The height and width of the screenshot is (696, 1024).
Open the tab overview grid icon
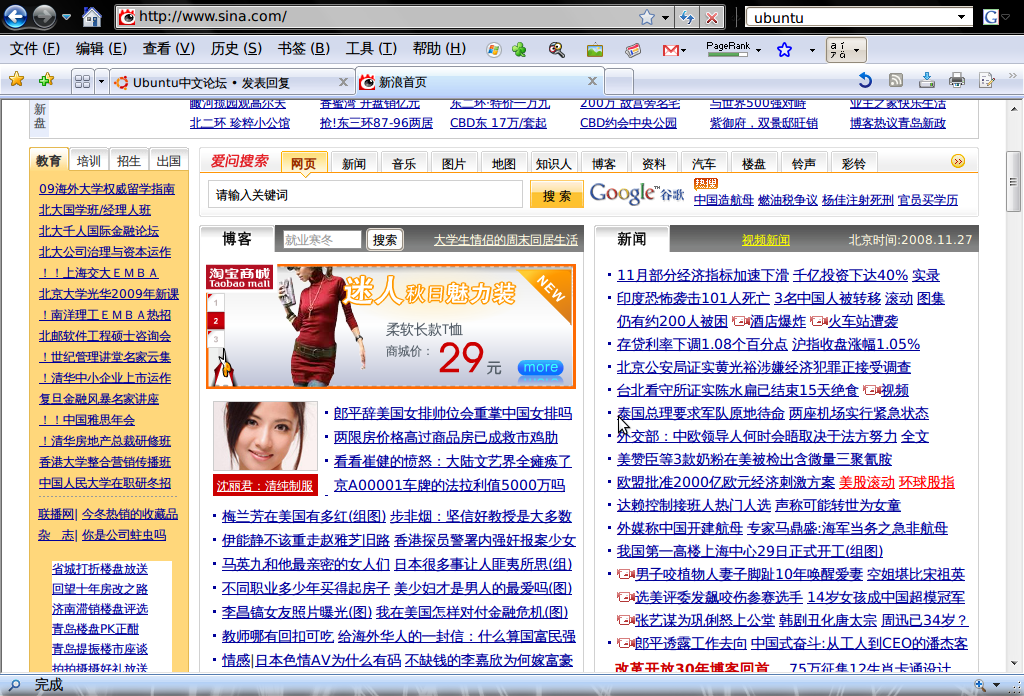(82, 82)
